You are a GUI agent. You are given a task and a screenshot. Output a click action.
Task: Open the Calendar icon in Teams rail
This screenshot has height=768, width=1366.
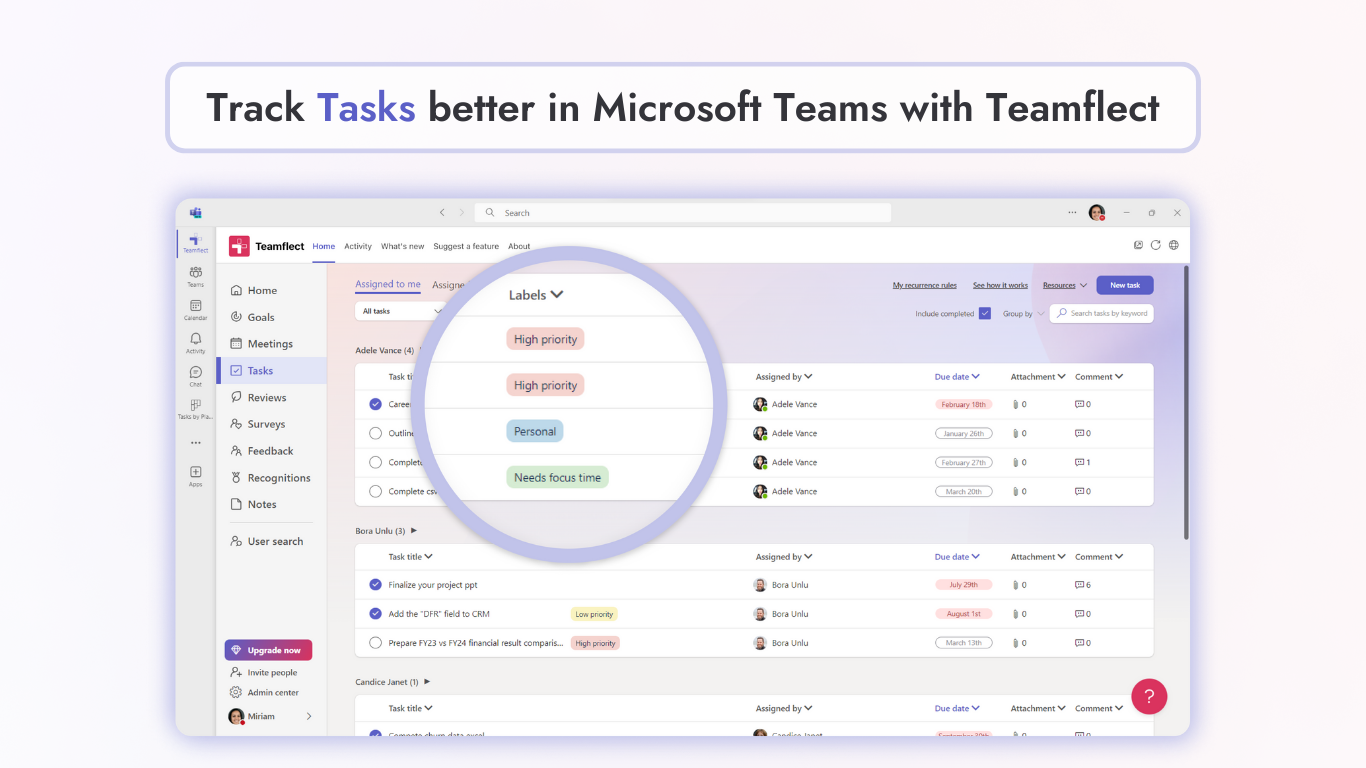click(196, 306)
